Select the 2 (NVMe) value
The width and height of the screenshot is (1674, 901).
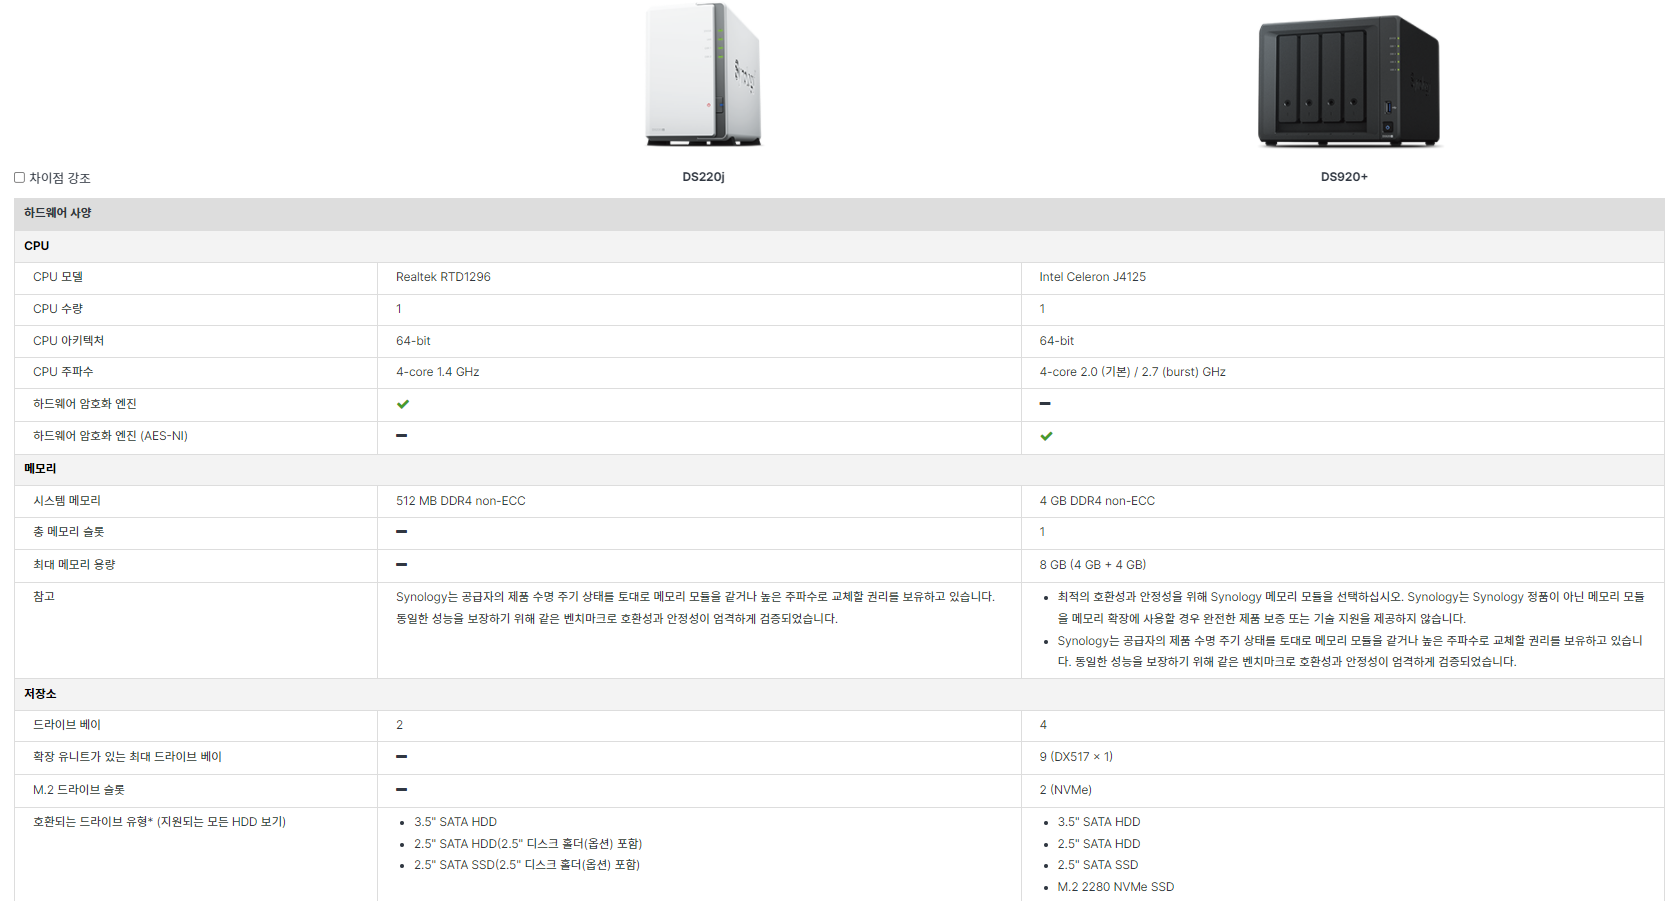pyautogui.click(x=1065, y=790)
